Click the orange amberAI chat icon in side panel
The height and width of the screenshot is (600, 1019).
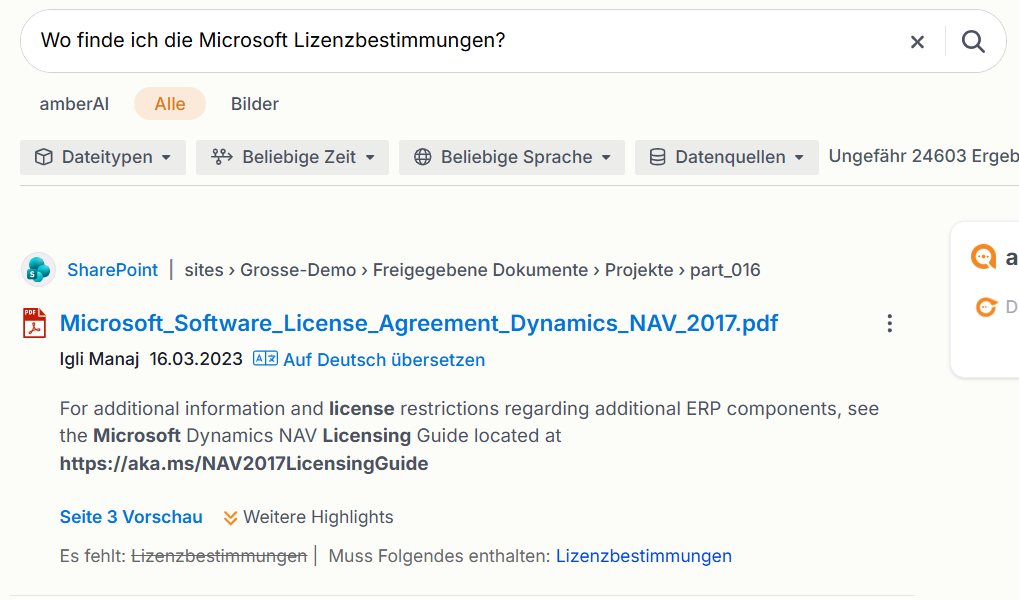[x=983, y=257]
